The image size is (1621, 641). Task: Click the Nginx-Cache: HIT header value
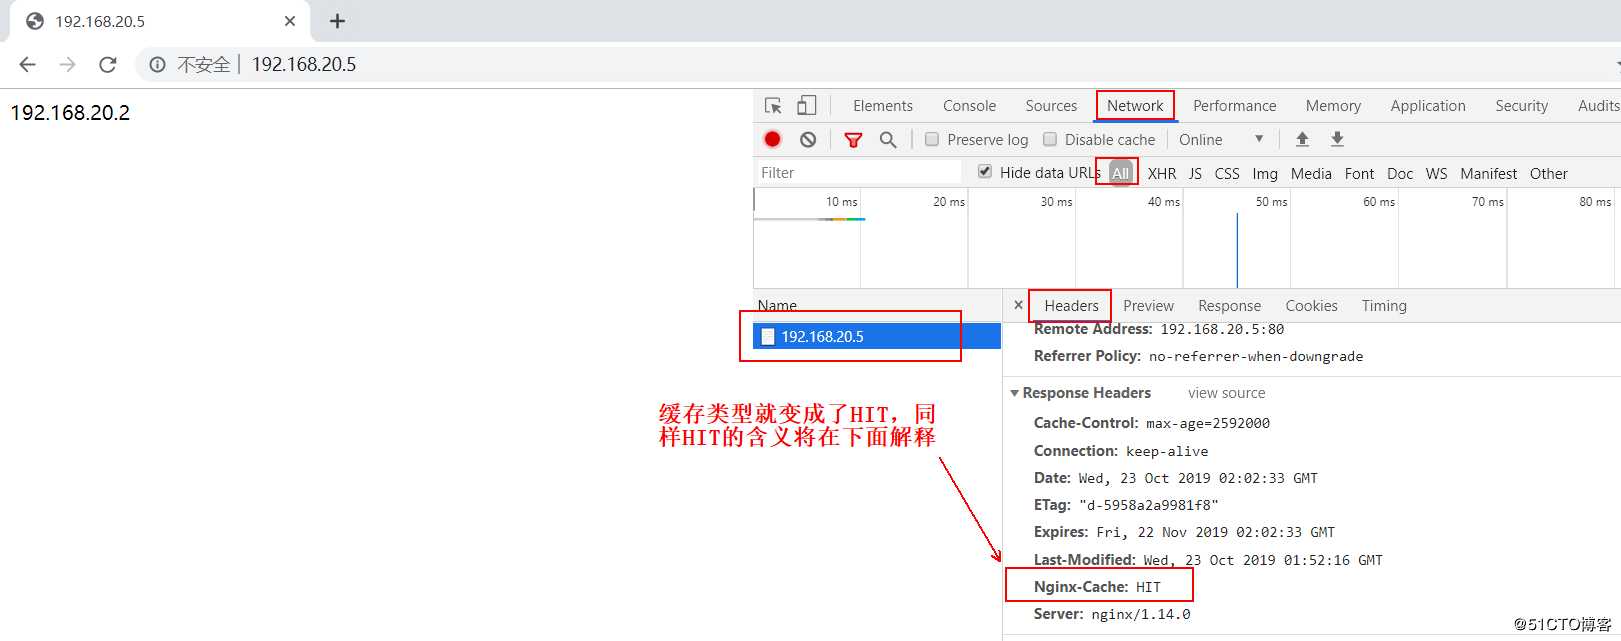point(1148,587)
